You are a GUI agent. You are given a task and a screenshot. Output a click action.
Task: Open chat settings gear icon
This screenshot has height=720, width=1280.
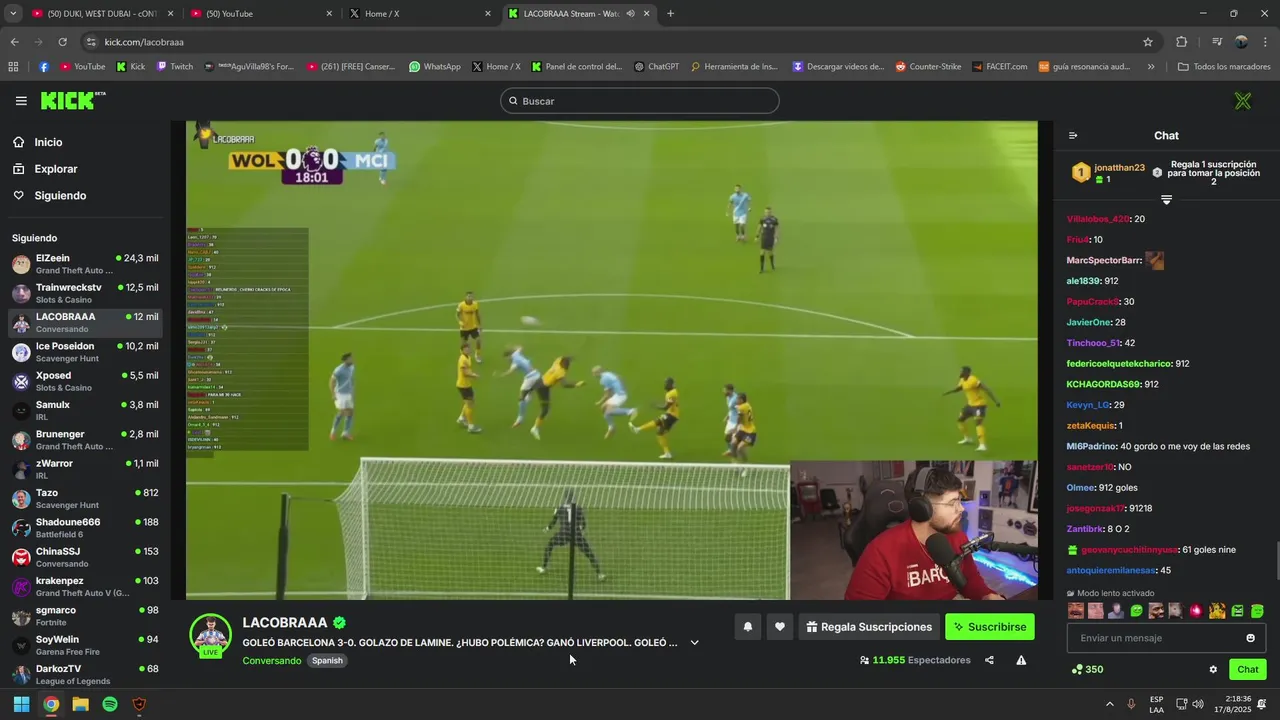pyautogui.click(x=1213, y=670)
